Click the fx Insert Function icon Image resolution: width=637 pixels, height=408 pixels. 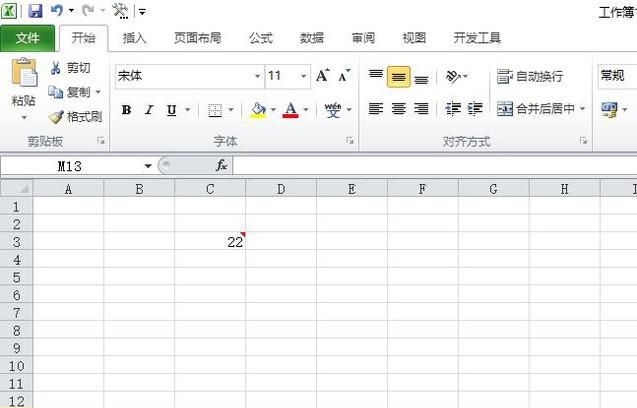click(221, 165)
